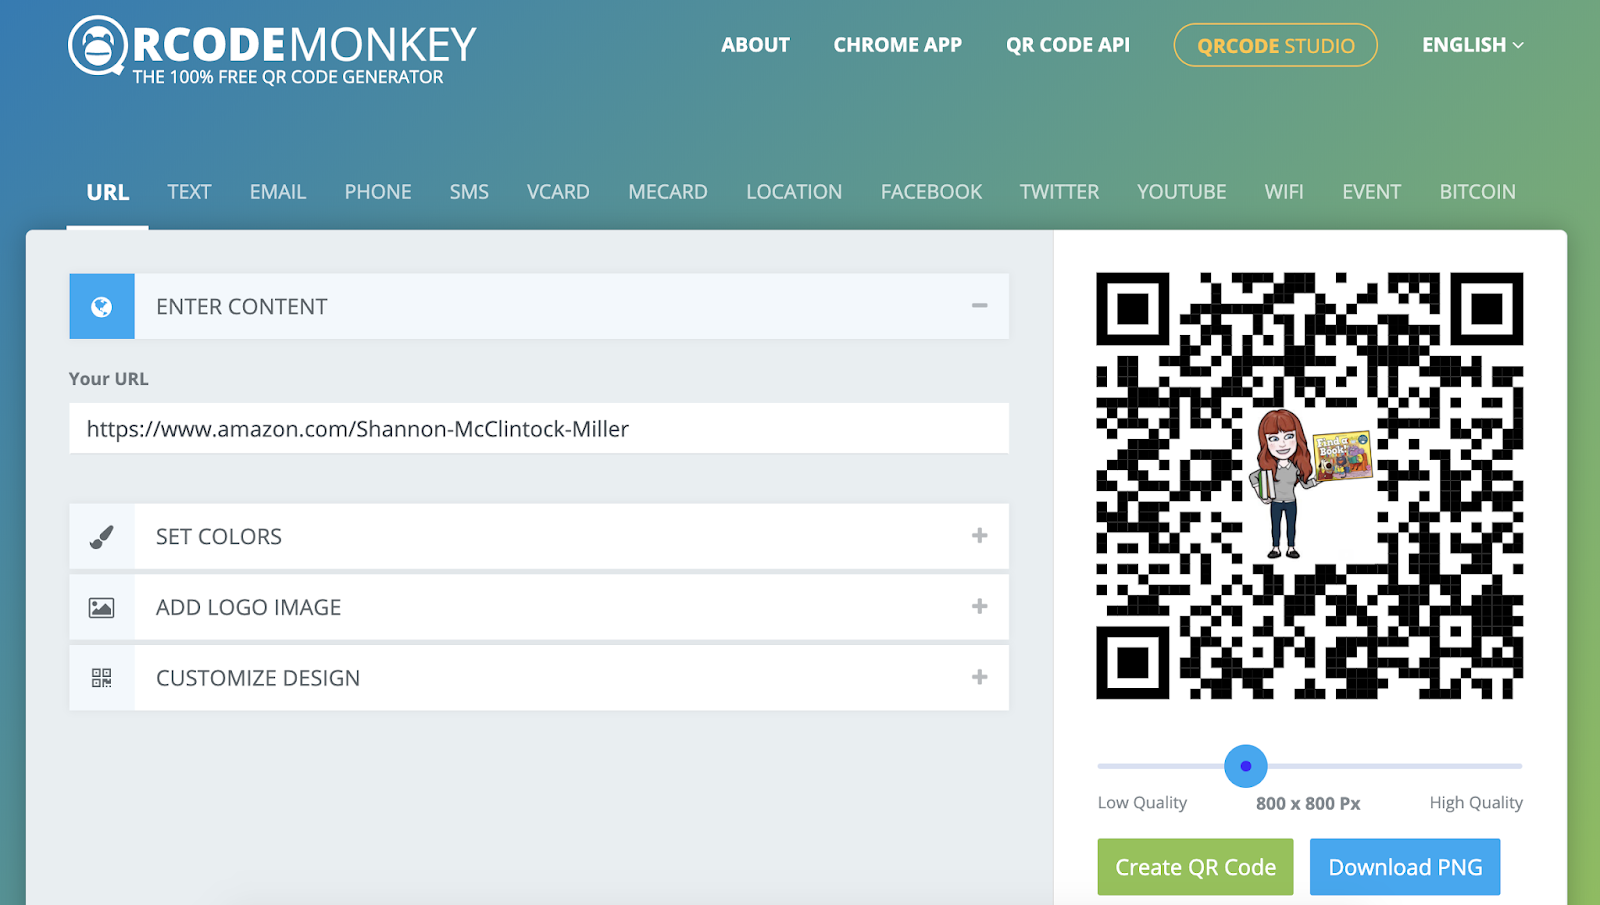Select the WIFI content type
The width and height of the screenshot is (1600, 905).
(1284, 192)
